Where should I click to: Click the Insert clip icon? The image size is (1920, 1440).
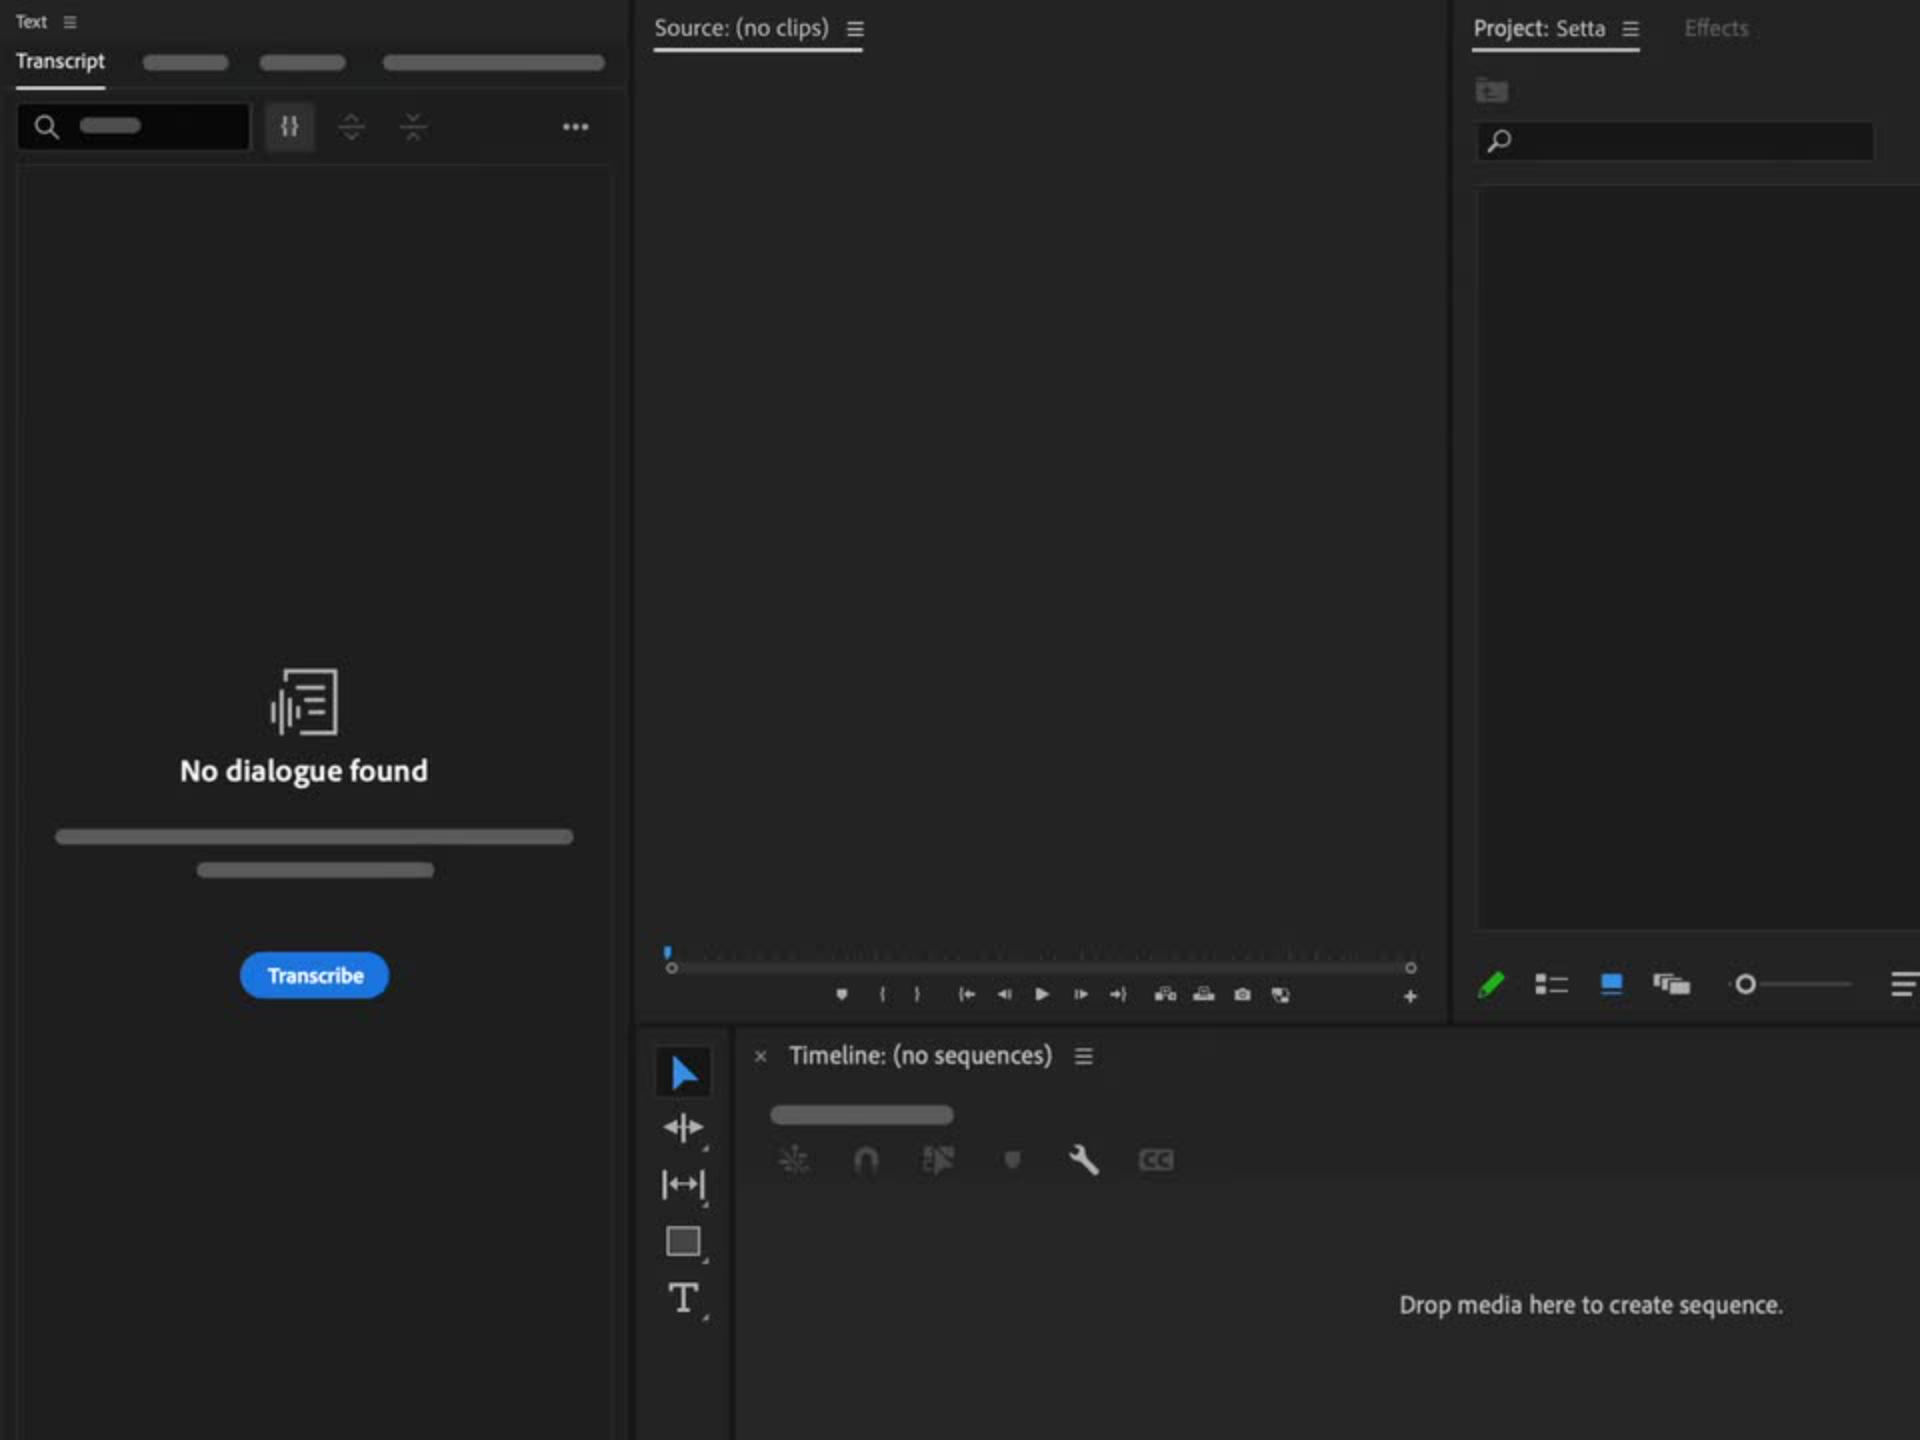point(1165,994)
